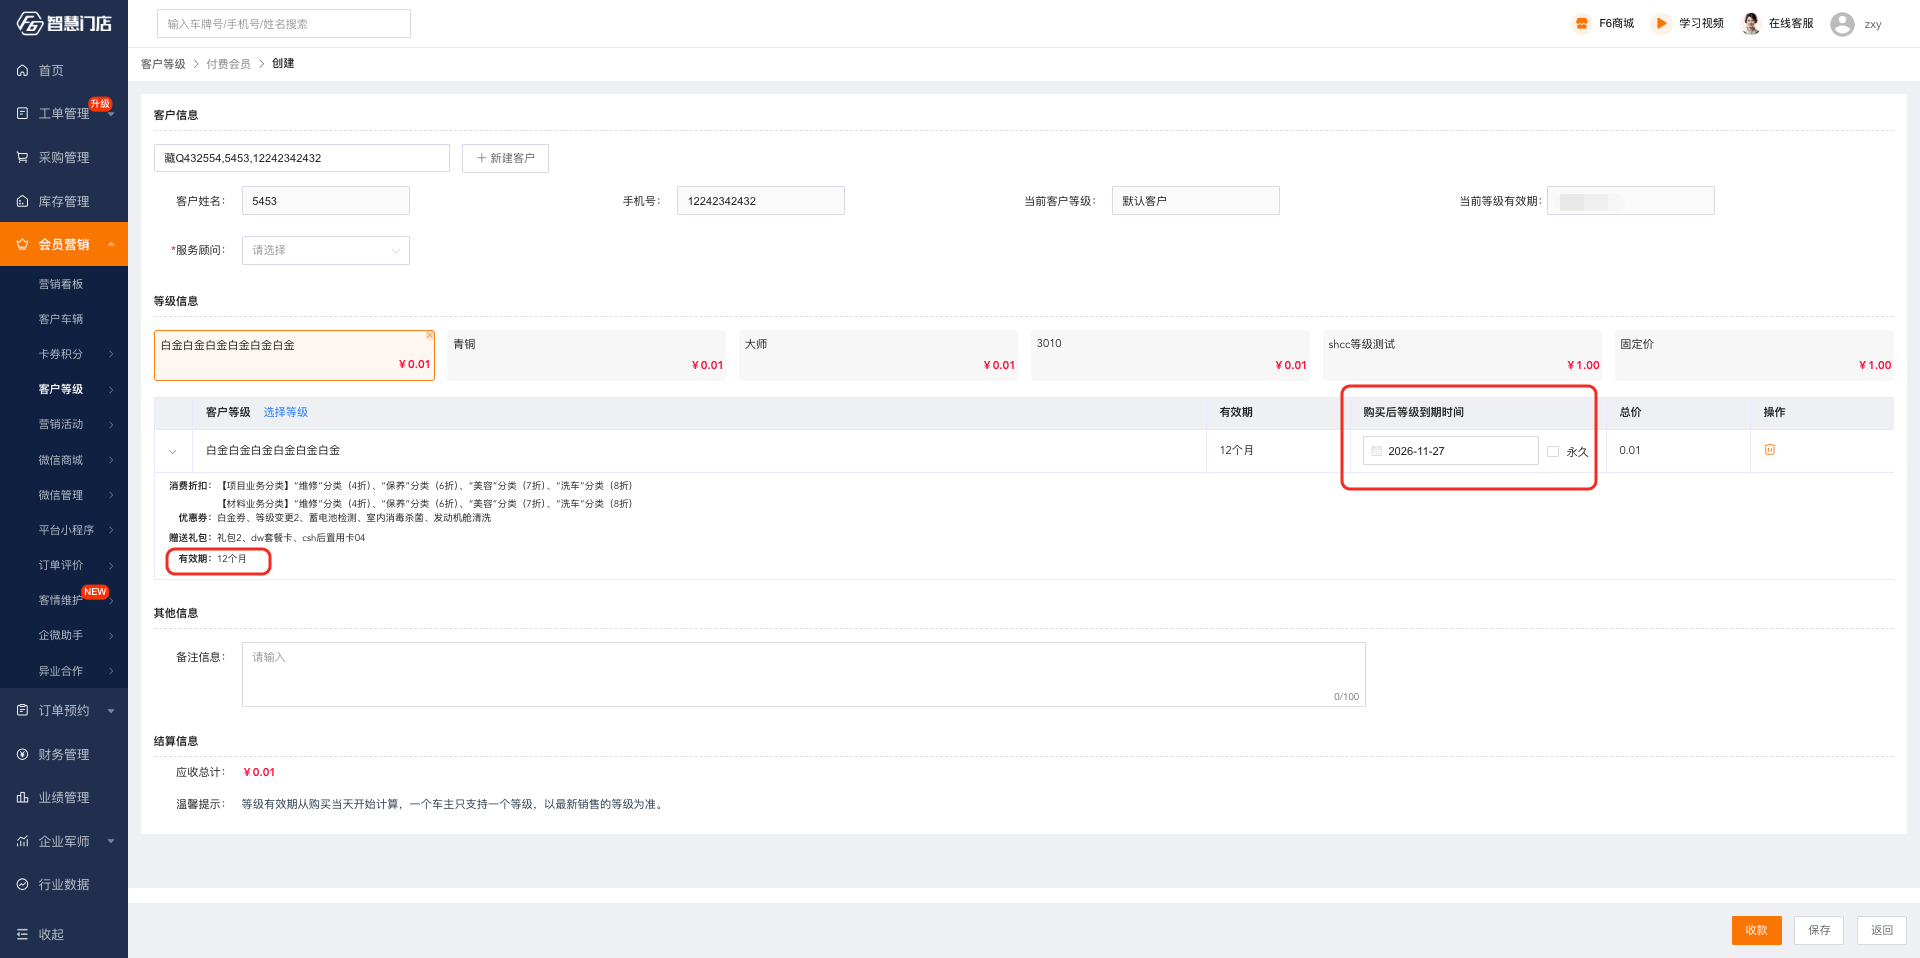Image resolution: width=1920 pixels, height=958 pixels.
Task: Click the calendar icon in expiry date field
Action: 1376,451
